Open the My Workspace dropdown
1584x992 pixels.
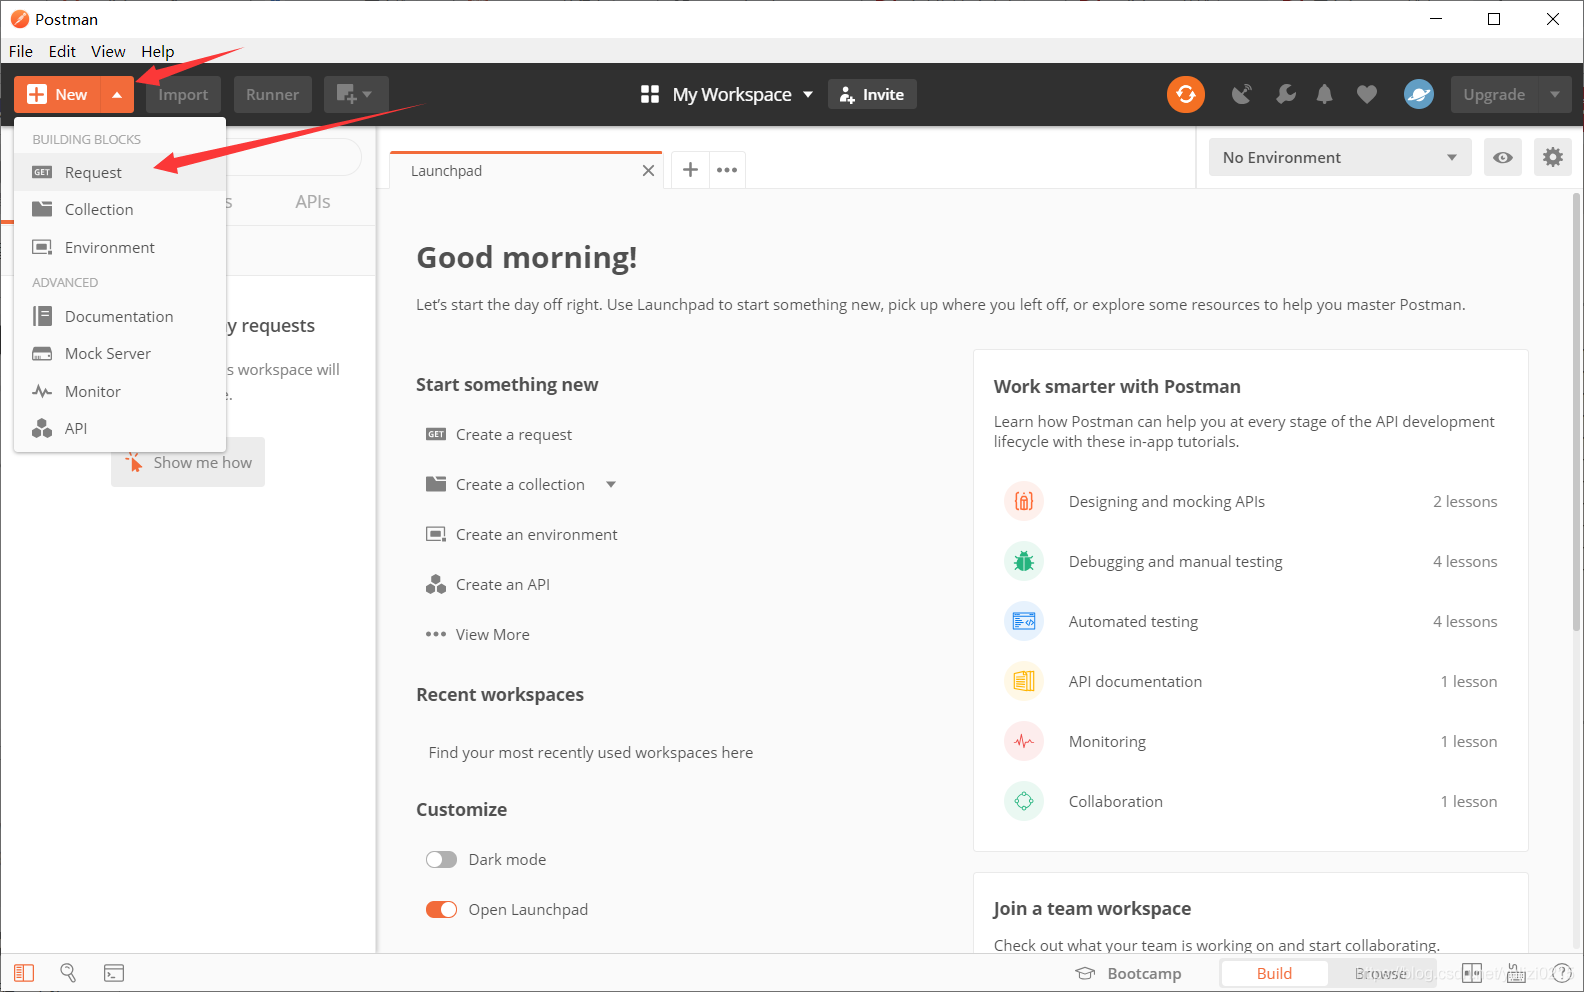click(x=727, y=94)
